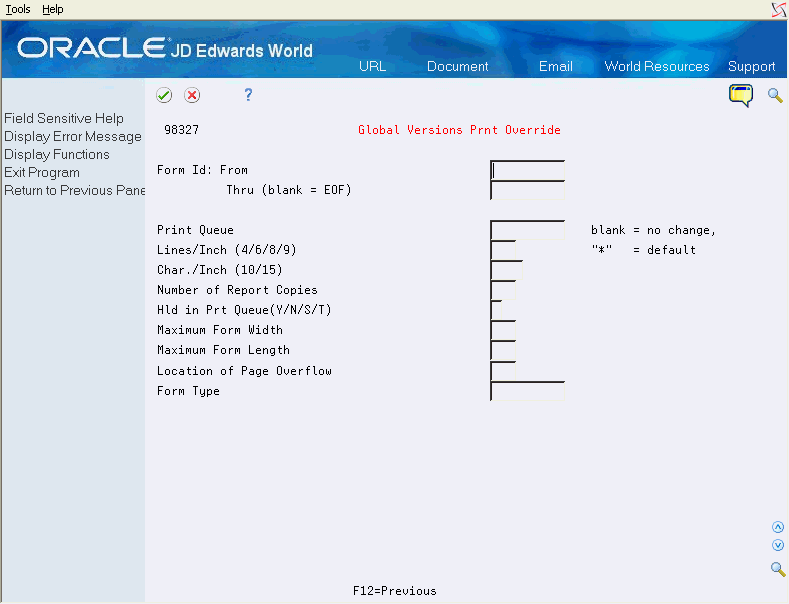
Task: Focus Number of Report Copies field
Action: (503, 290)
